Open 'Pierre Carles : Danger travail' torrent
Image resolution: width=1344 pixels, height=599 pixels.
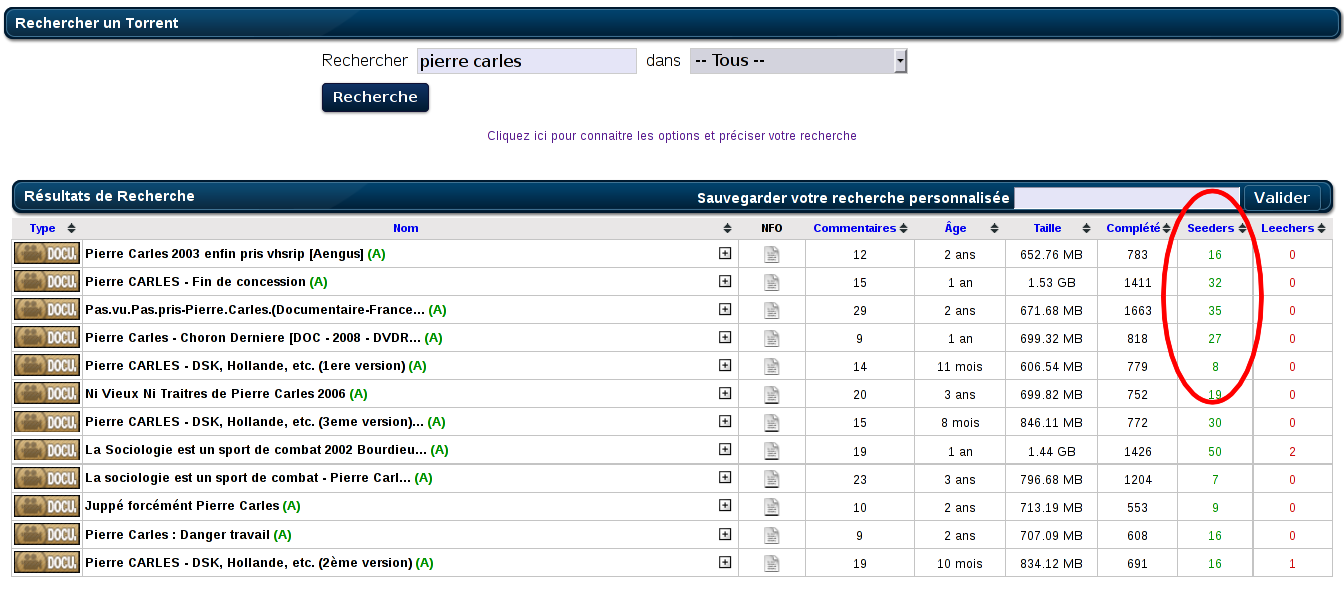point(177,535)
